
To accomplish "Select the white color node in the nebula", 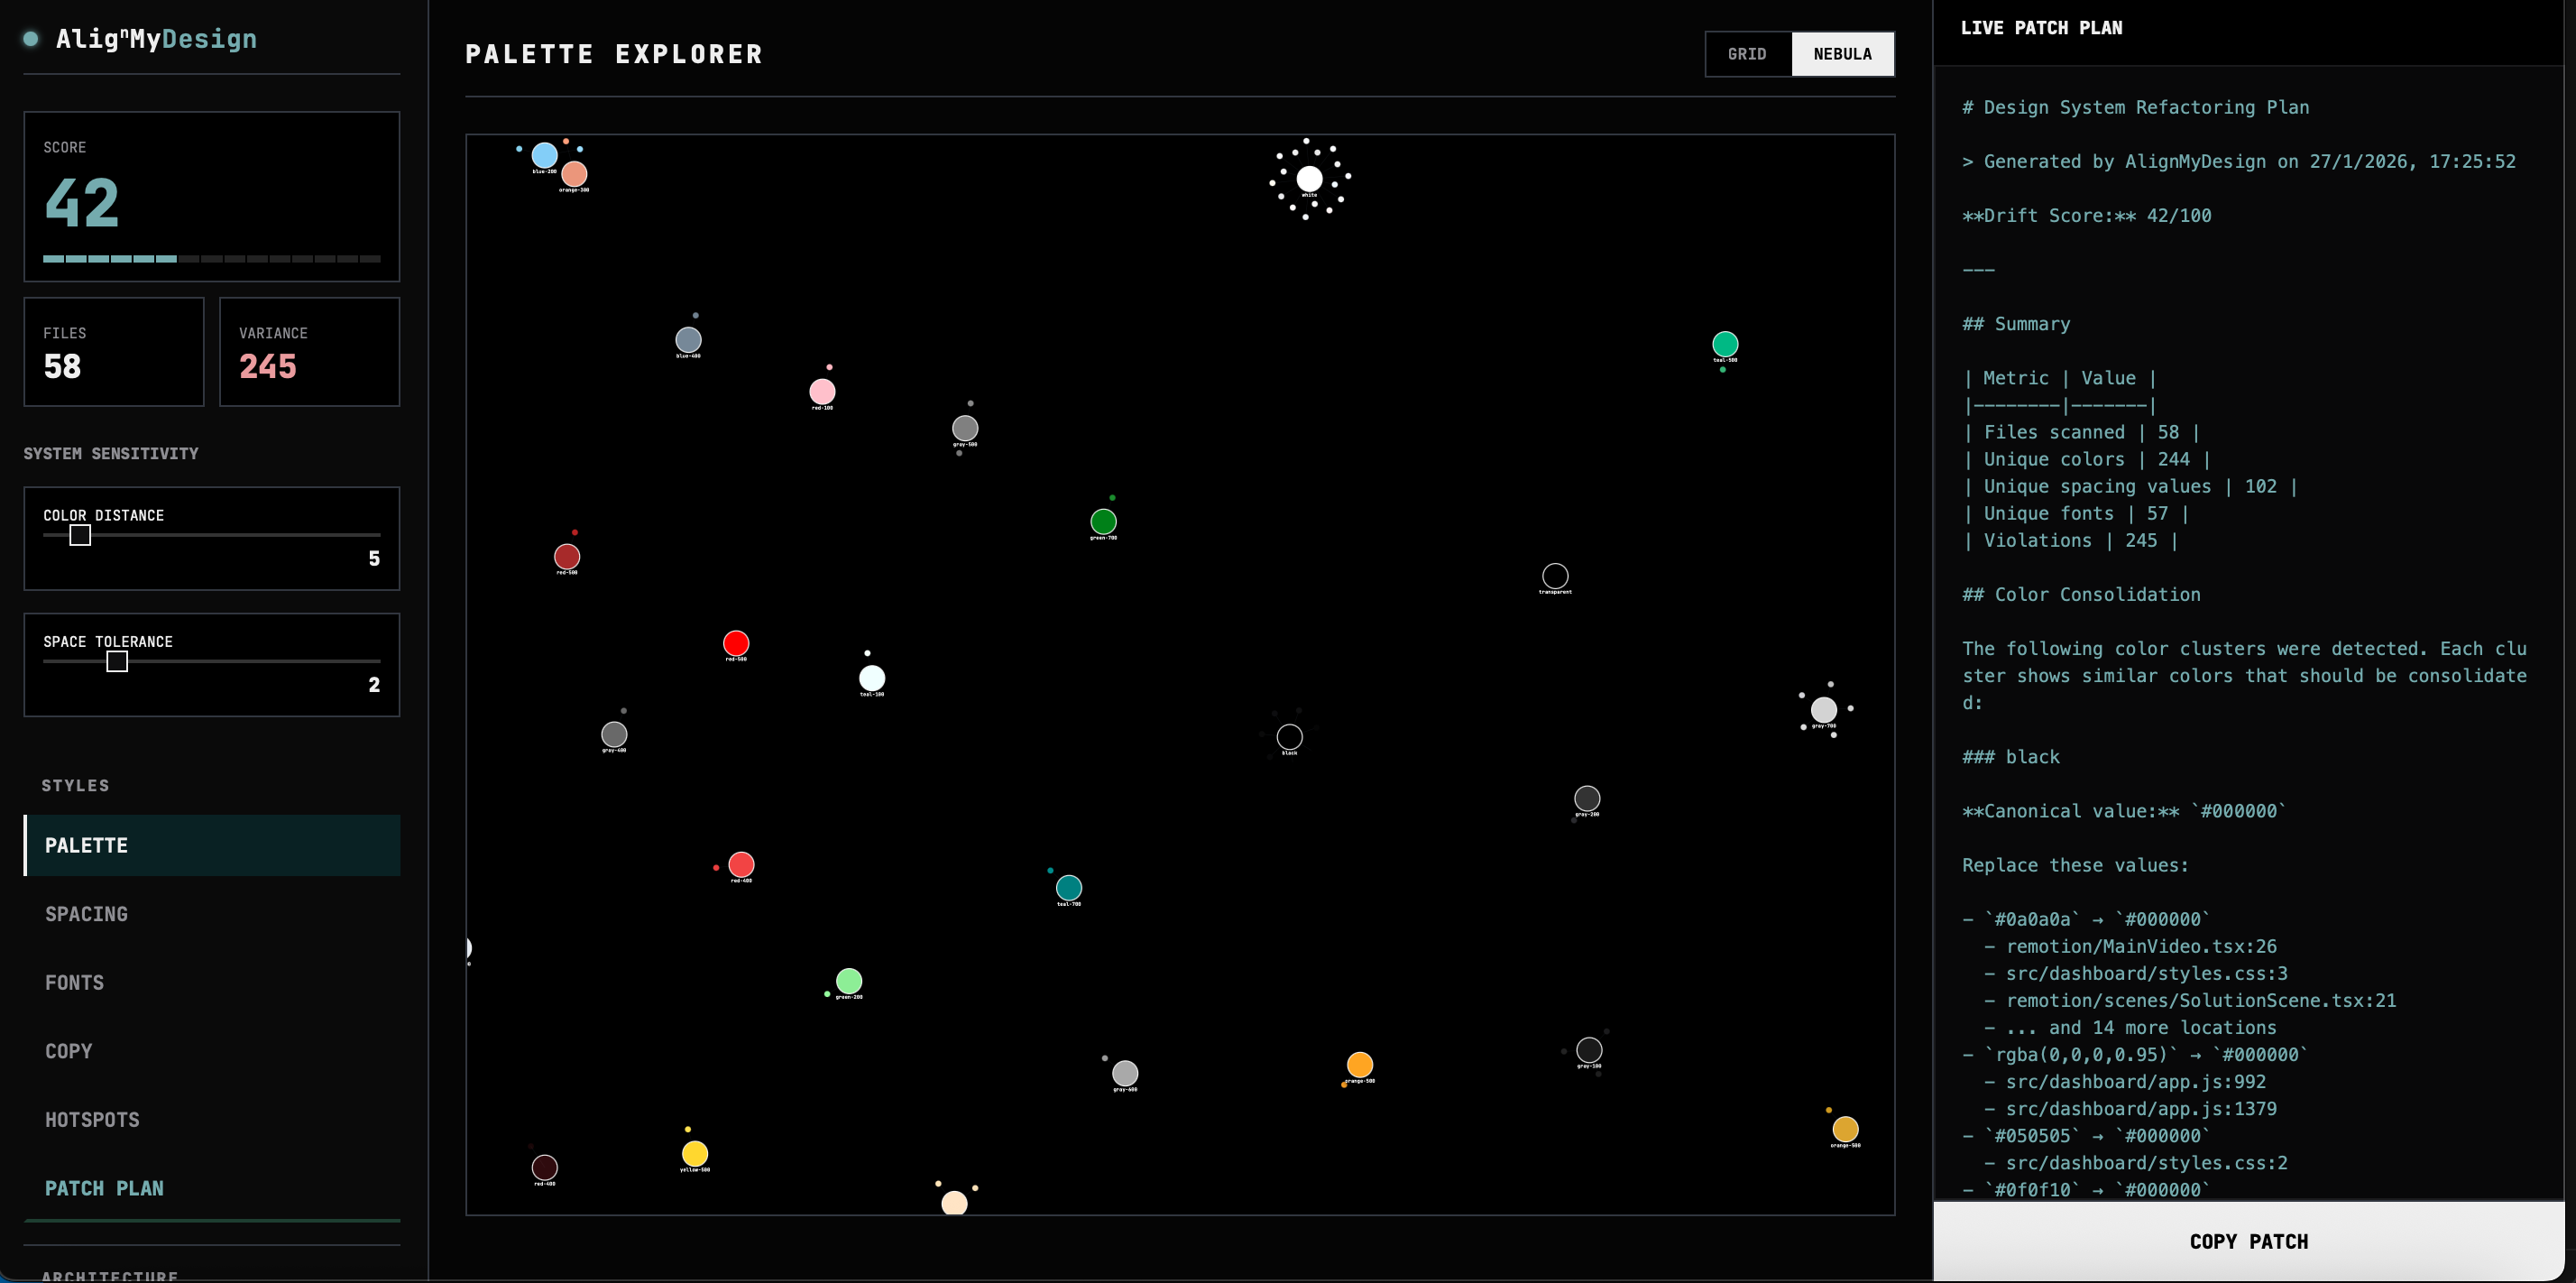I will point(1311,180).
